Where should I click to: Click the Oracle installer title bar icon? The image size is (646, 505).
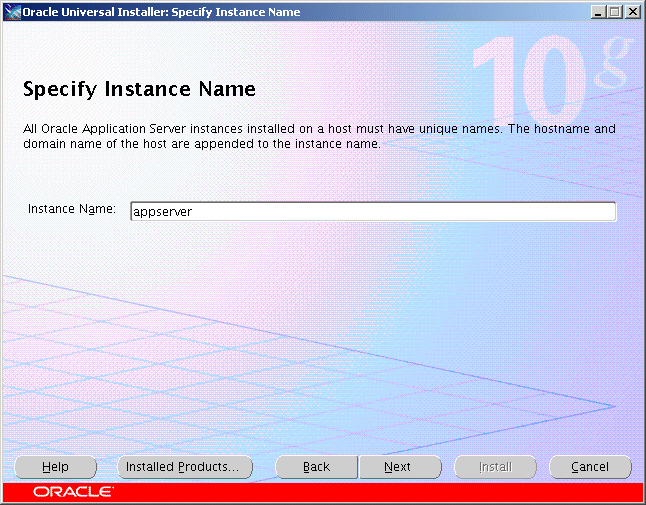tap(12, 12)
